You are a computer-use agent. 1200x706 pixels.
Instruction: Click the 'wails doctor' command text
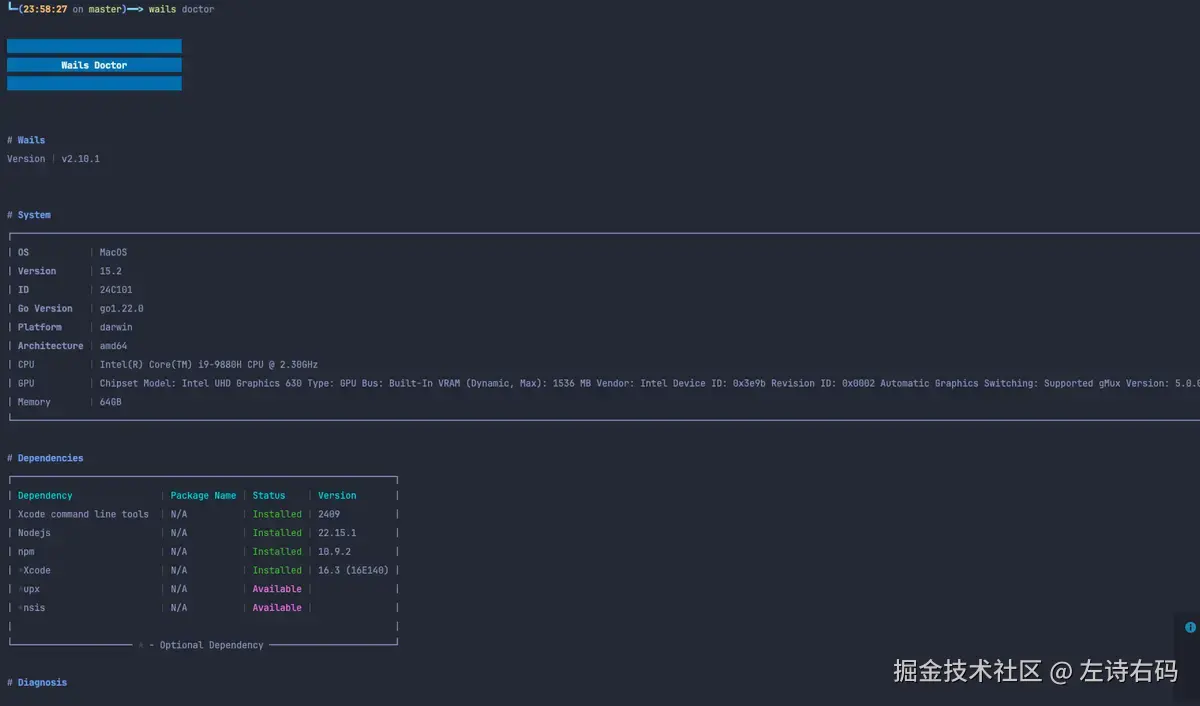pyautogui.click(x=181, y=9)
